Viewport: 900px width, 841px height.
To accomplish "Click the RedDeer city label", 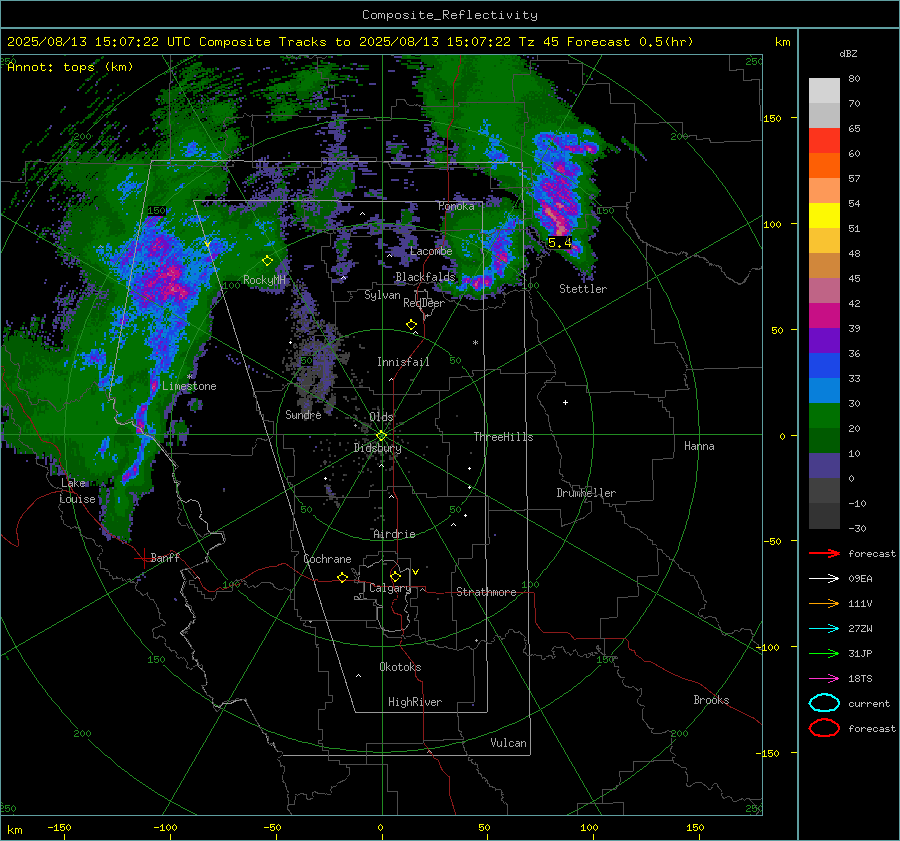I will [424, 303].
